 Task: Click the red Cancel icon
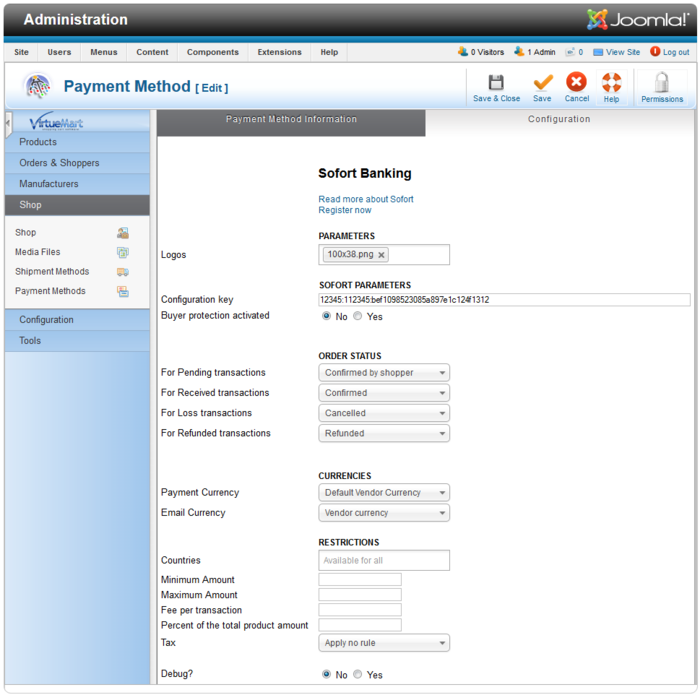576,82
